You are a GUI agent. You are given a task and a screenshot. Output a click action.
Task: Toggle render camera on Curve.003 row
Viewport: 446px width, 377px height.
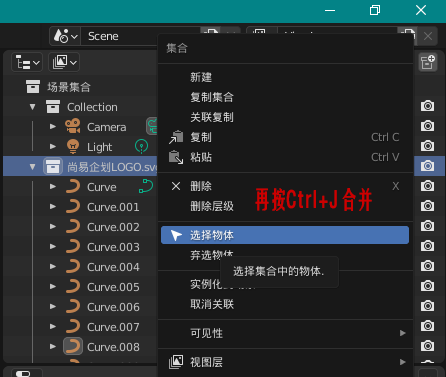pyautogui.click(x=427, y=246)
